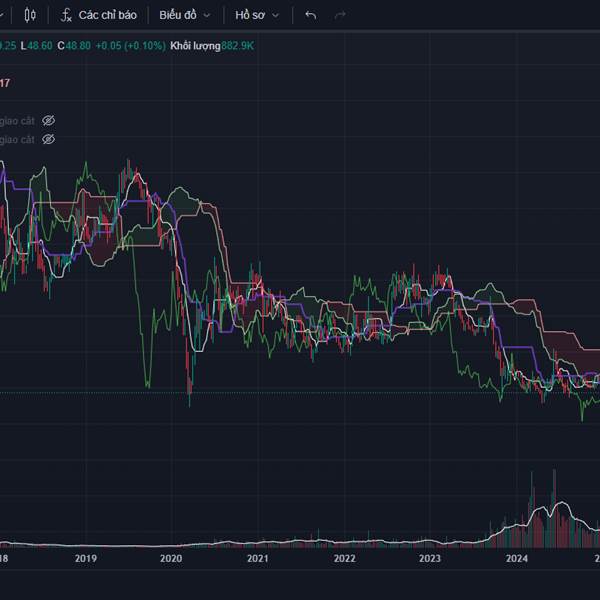The height and width of the screenshot is (600, 600).
Task: Undo the last chart action
Action: pos(311,15)
